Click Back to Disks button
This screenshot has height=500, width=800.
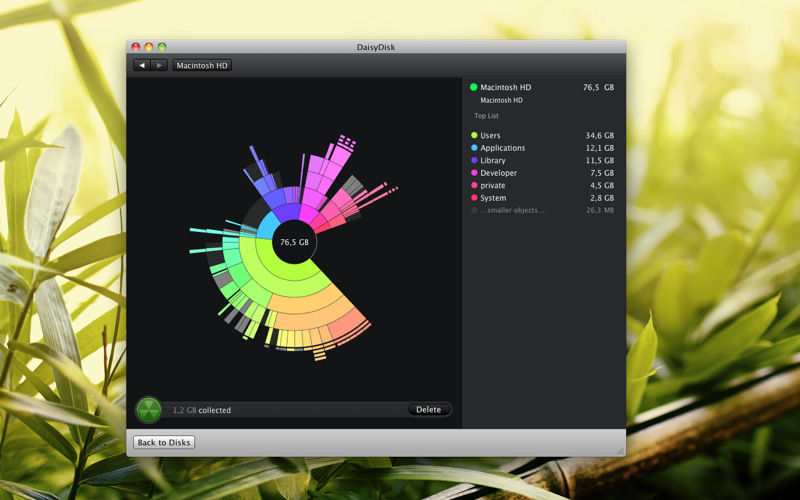pyautogui.click(x=164, y=442)
